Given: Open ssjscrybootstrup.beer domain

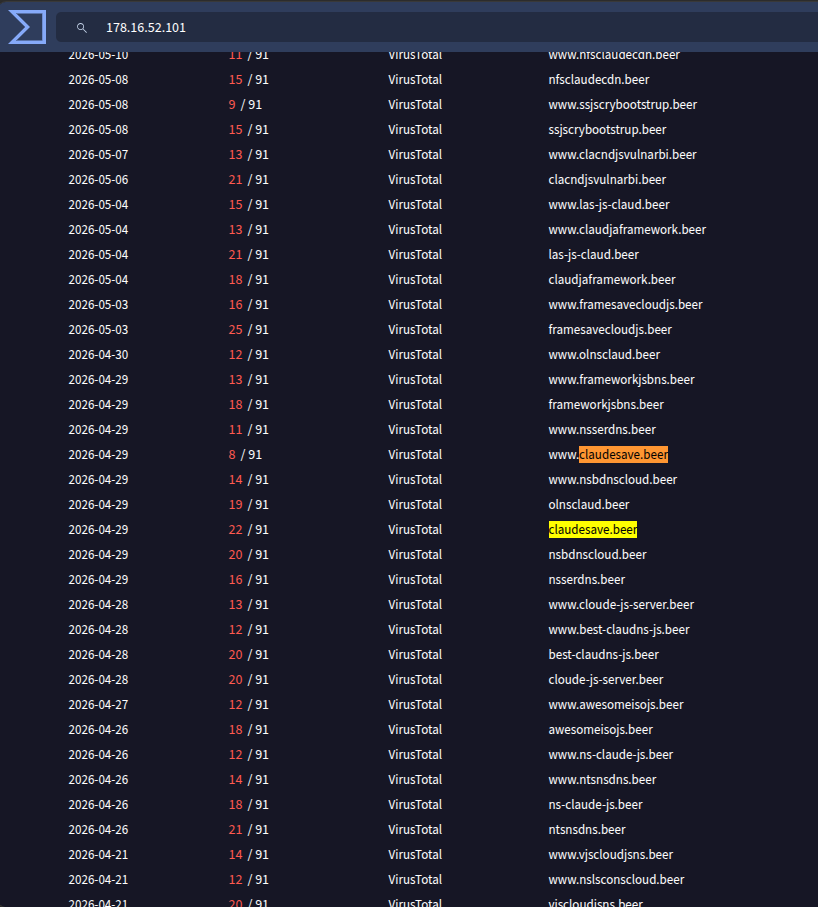Looking at the screenshot, I should click(607, 130).
